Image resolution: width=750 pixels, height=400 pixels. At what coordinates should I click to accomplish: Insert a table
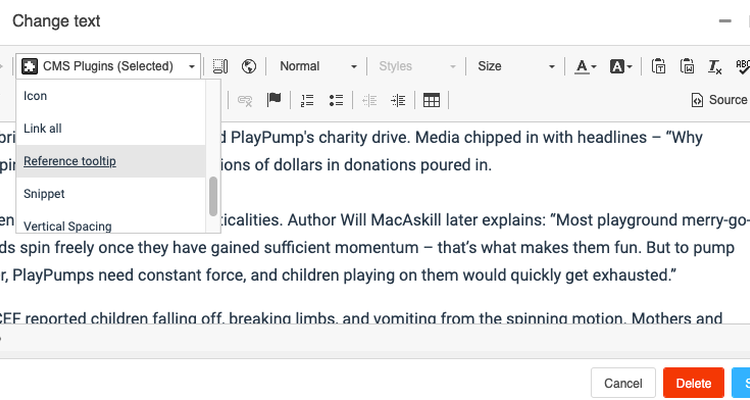tap(432, 100)
